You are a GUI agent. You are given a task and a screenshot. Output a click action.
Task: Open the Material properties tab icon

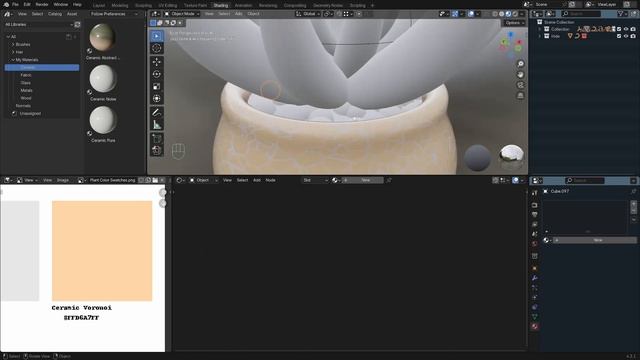point(535,327)
